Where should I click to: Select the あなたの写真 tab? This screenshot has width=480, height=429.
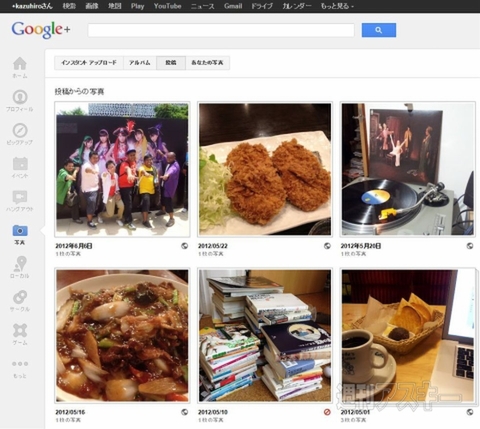(207, 63)
